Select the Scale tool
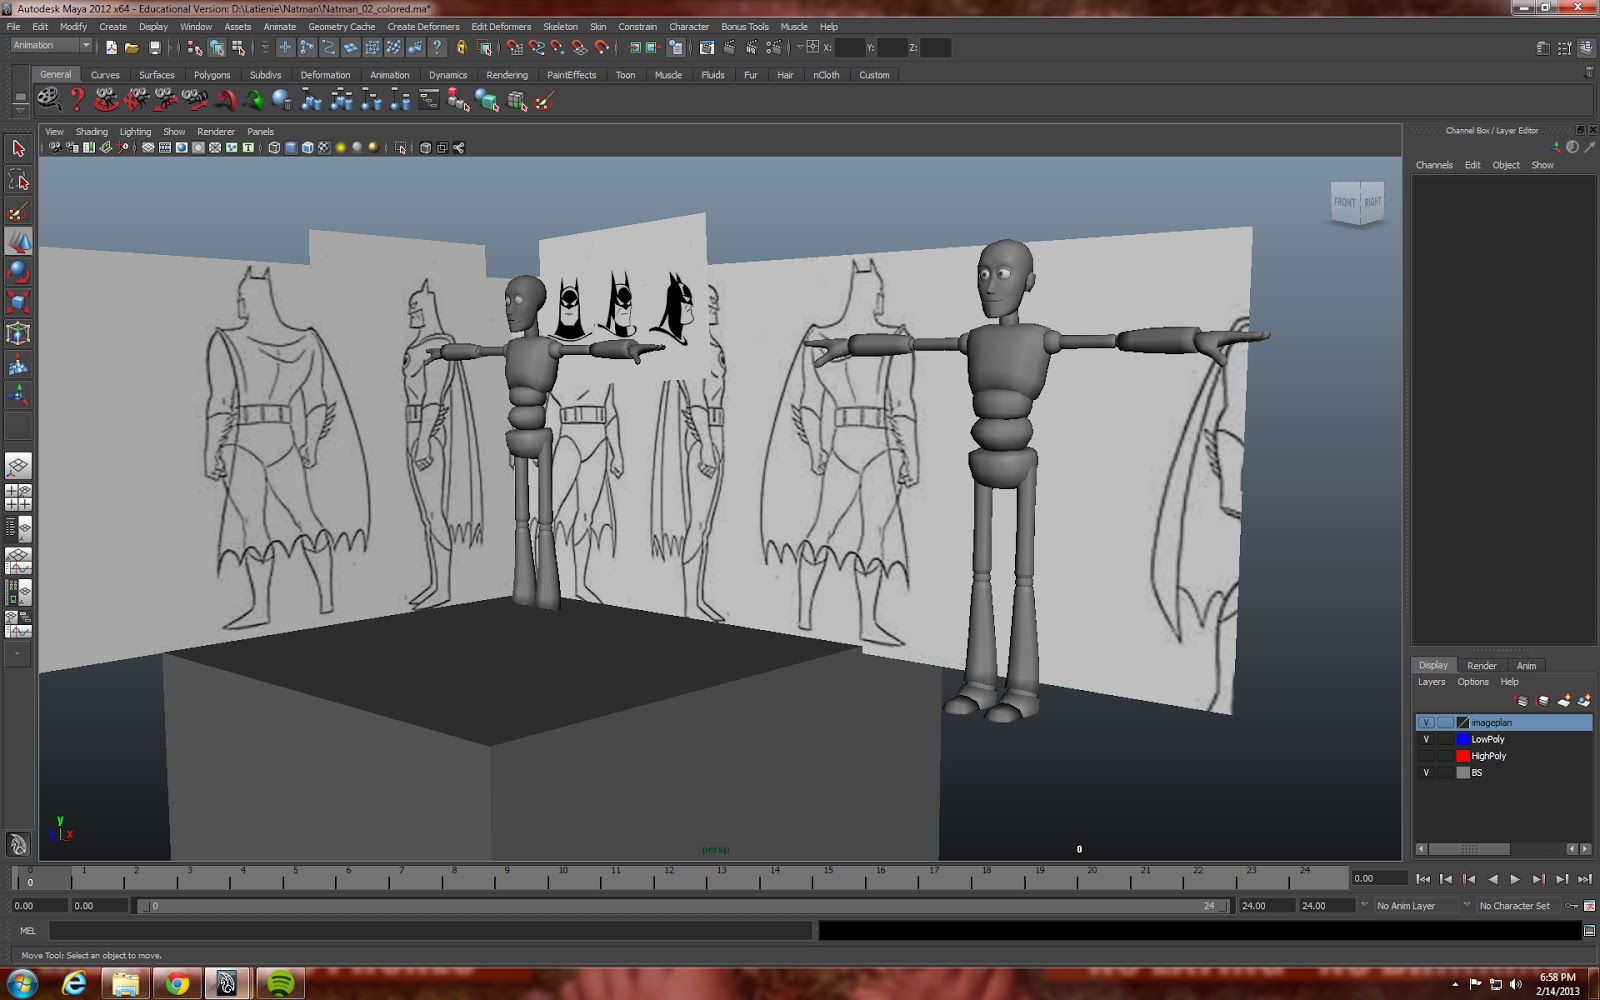The width and height of the screenshot is (1600, 1000). click(x=18, y=301)
